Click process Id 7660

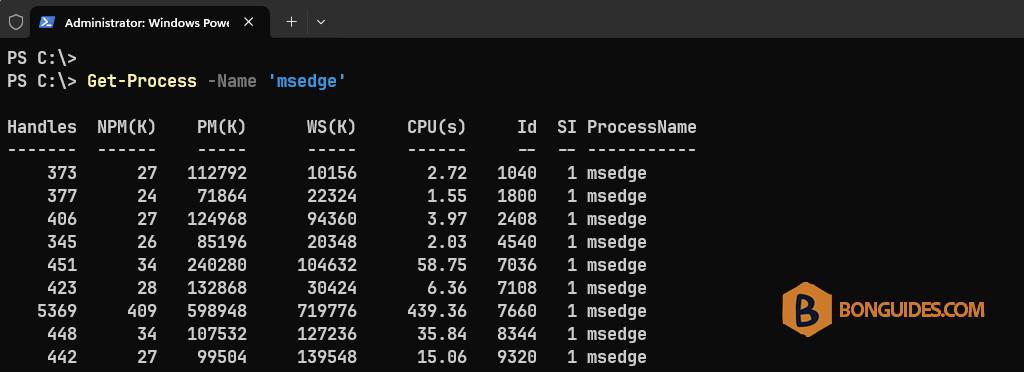click(517, 311)
